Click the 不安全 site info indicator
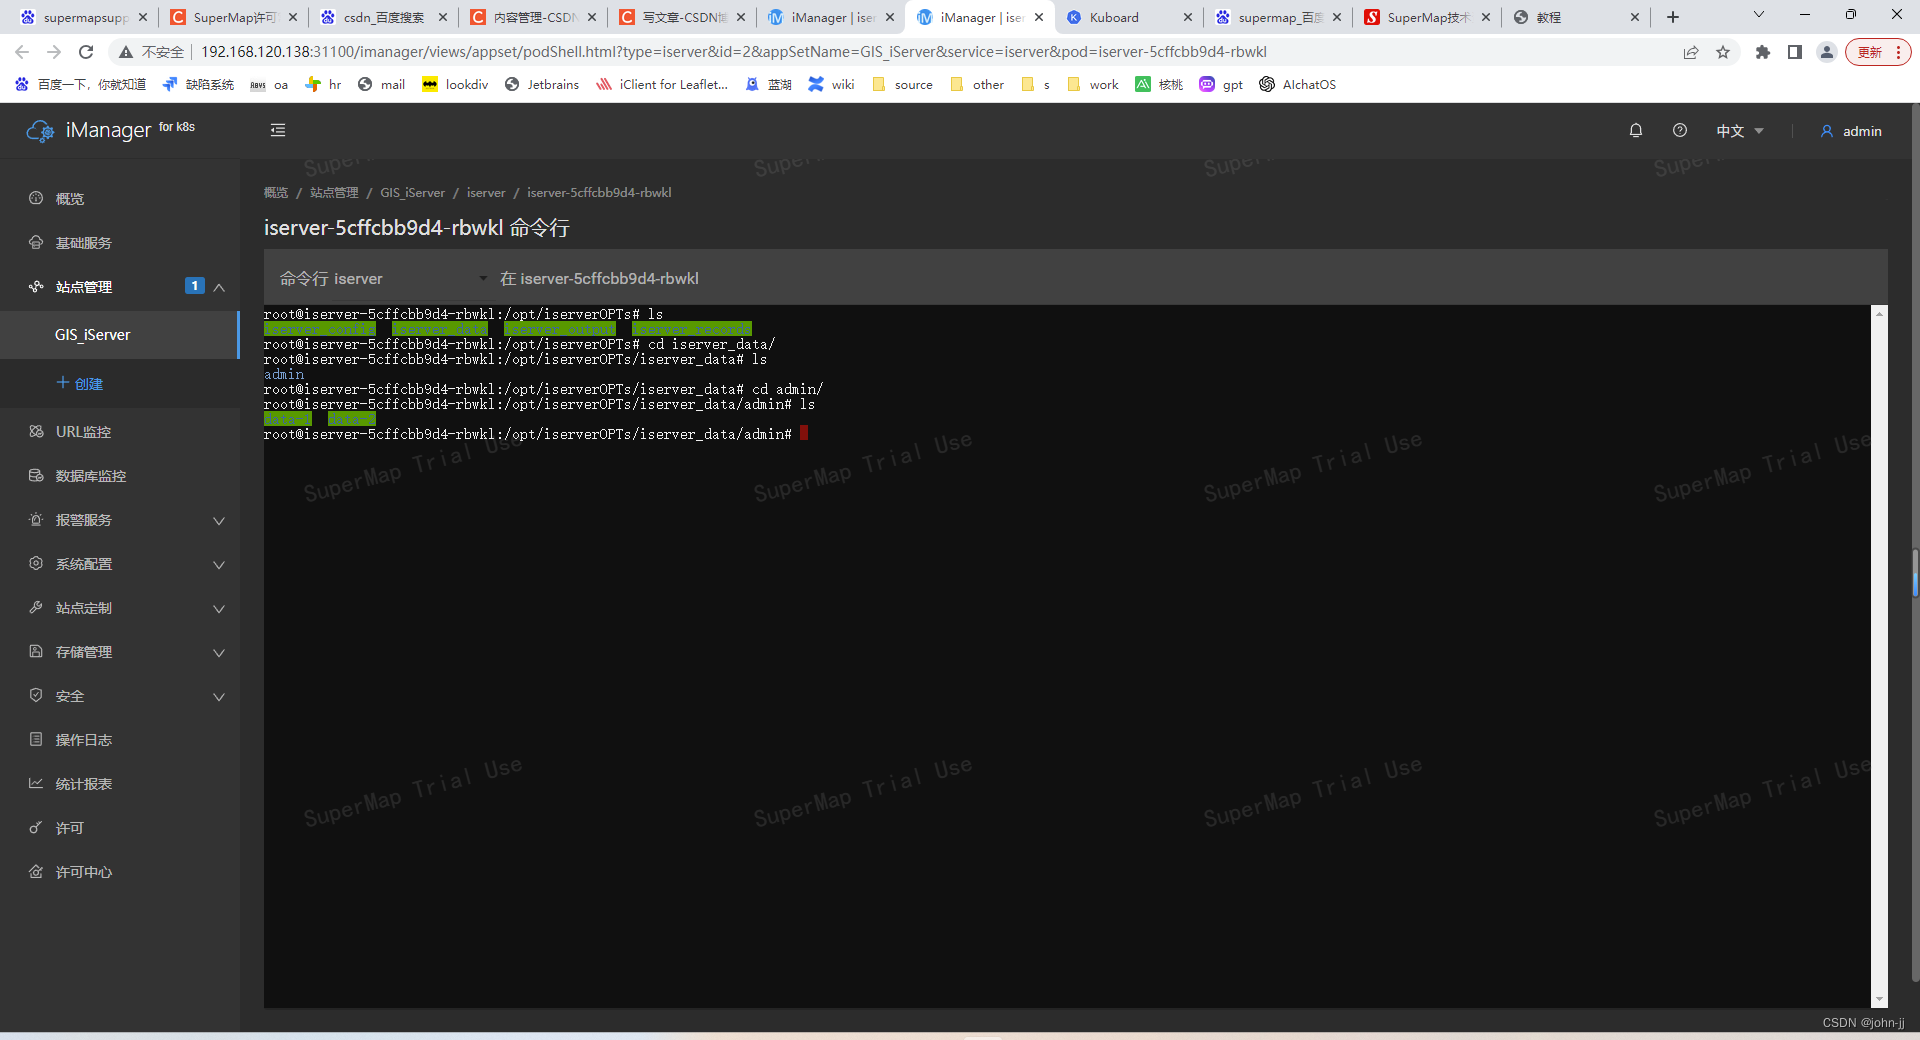 click(x=152, y=52)
